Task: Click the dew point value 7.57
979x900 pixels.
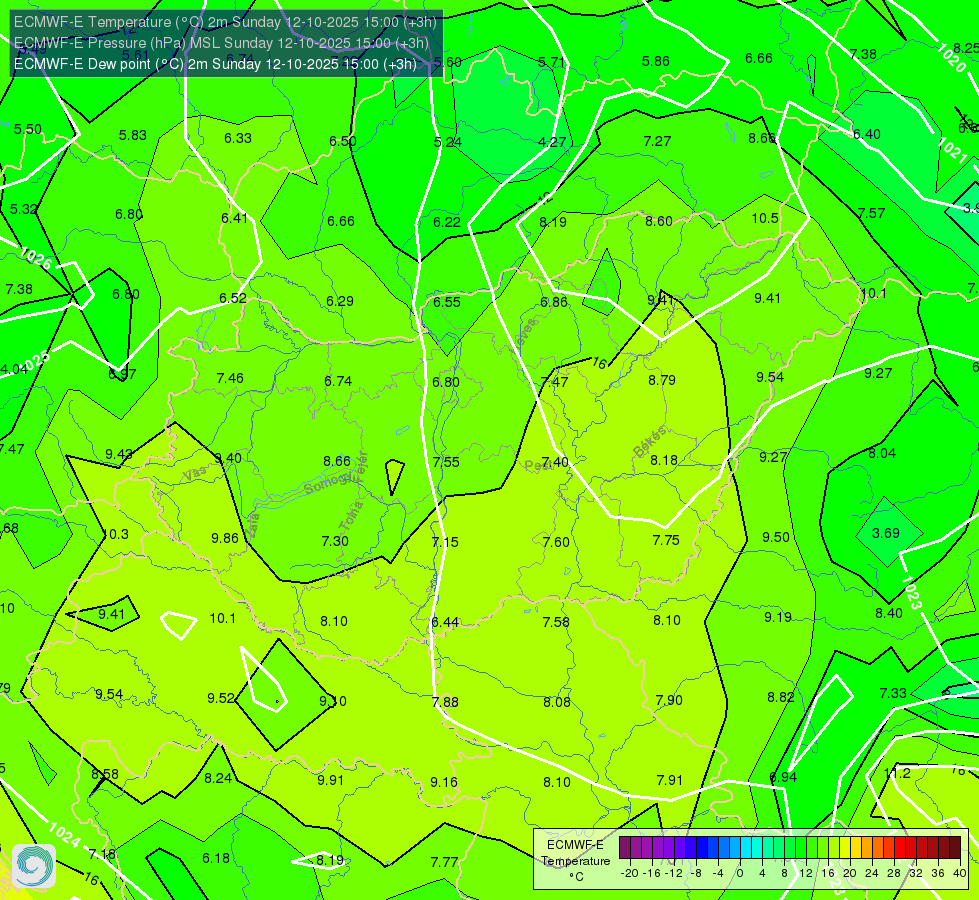Action: coord(871,213)
